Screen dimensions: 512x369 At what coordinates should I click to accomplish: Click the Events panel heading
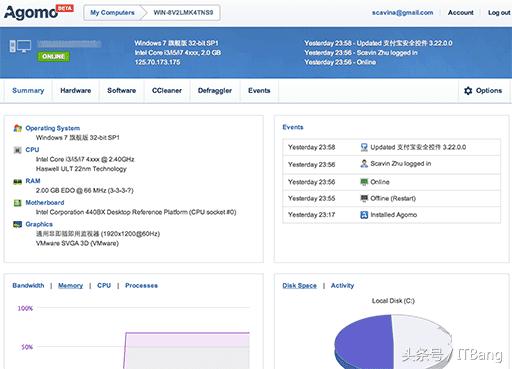[293, 127]
